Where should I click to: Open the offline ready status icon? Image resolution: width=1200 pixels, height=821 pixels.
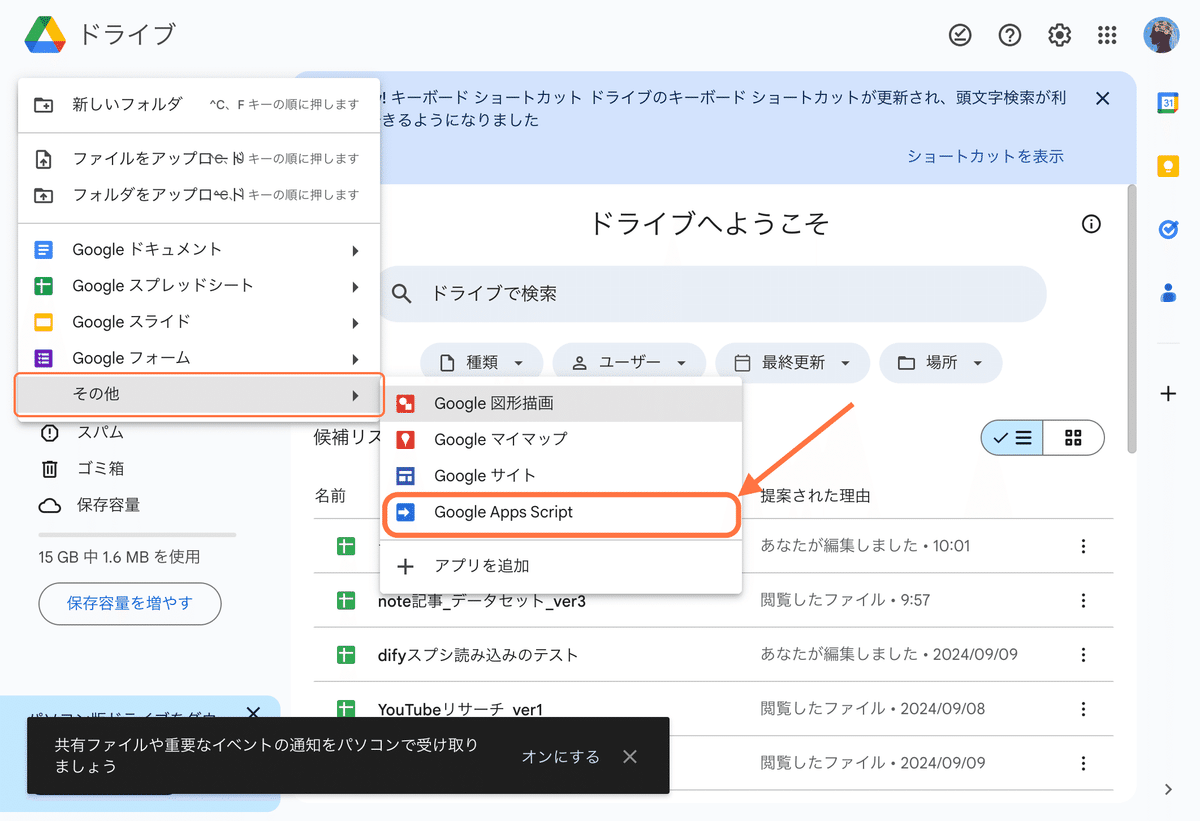960,35
